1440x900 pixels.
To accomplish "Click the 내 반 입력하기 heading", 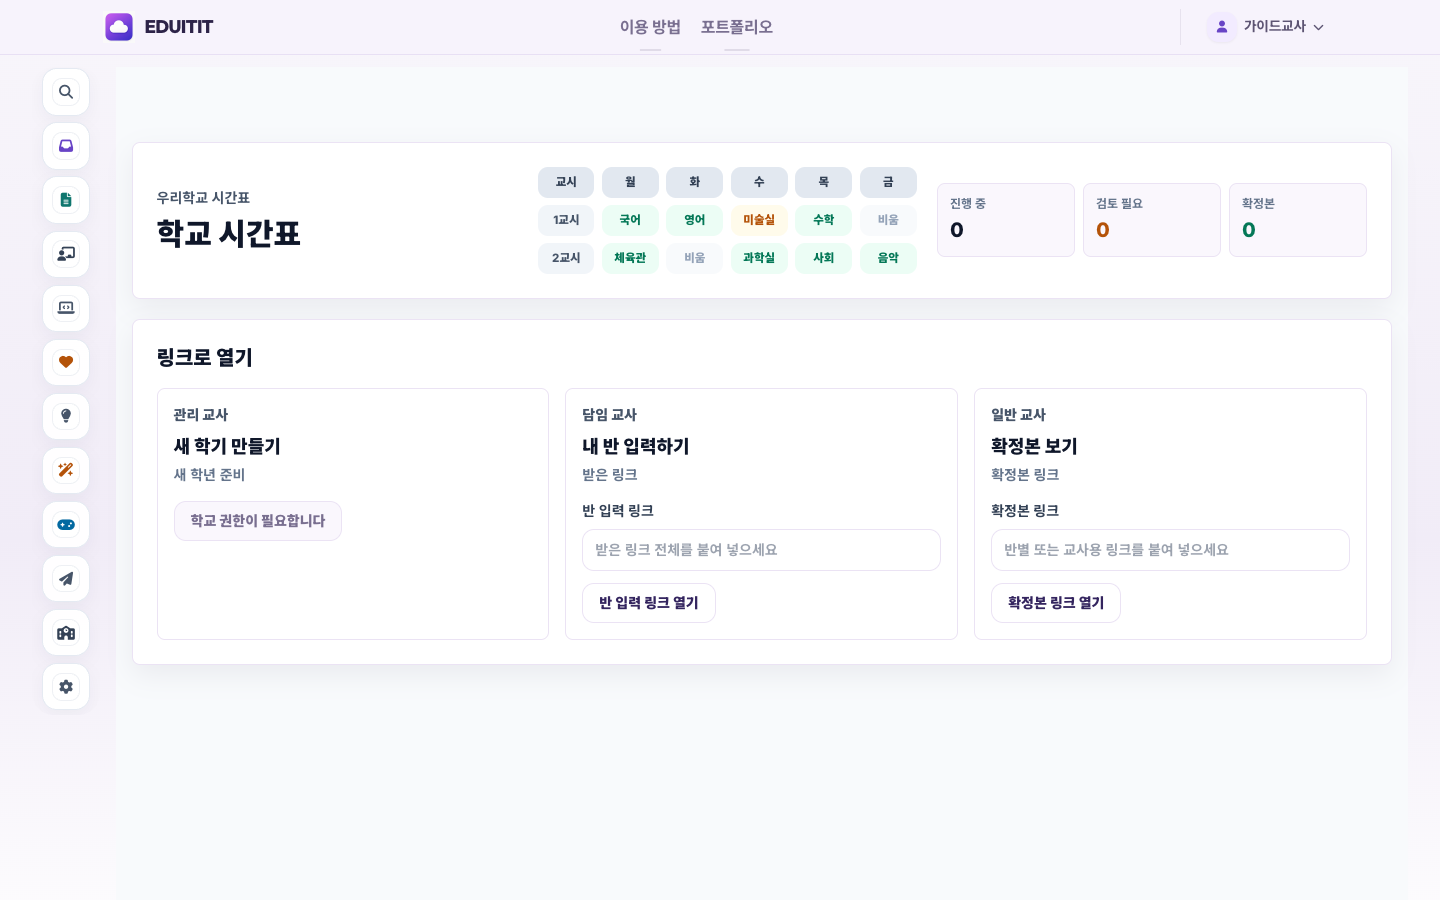I will point(636,446).
